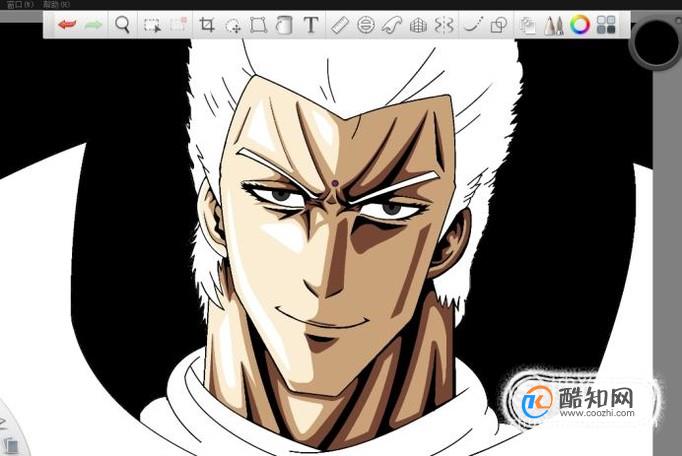682x456 pixels.
Task: Open the 窗口 (Window) menu
Action: (20, 4)
